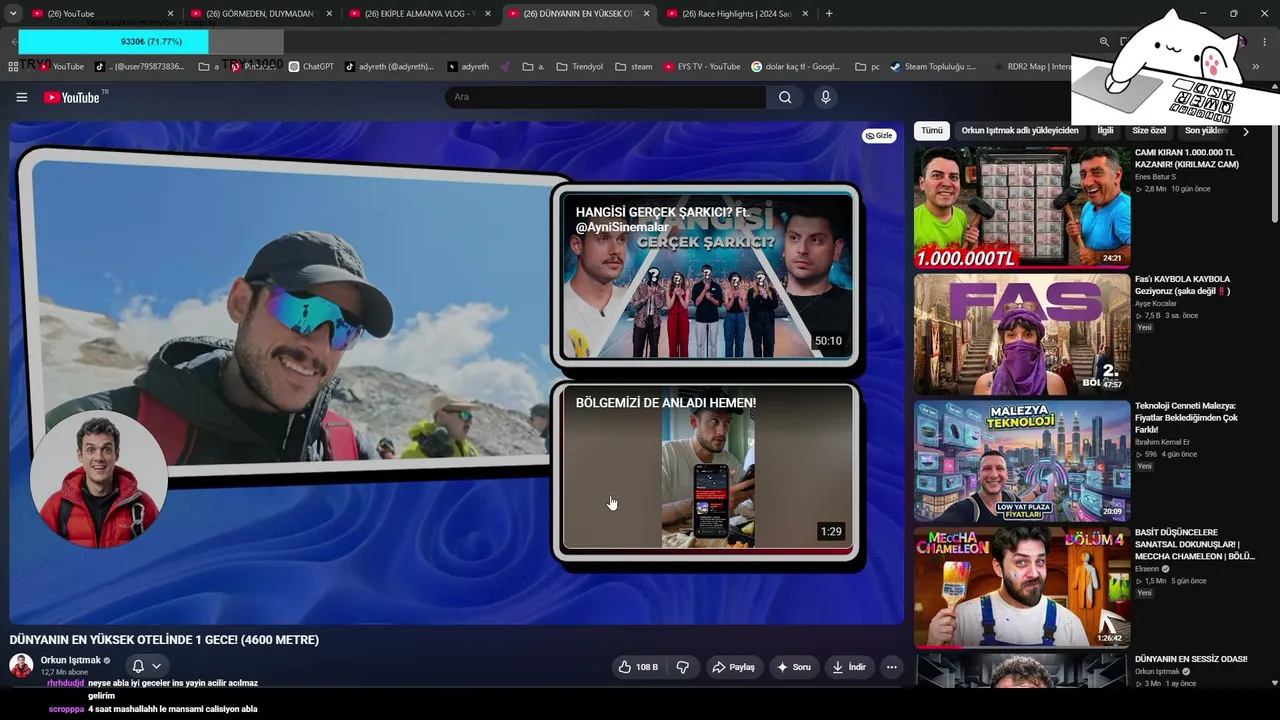This screenshot has height=720, width=1280.
Task: Open the tab search dropdown arrow
Action: click(13, 14)
